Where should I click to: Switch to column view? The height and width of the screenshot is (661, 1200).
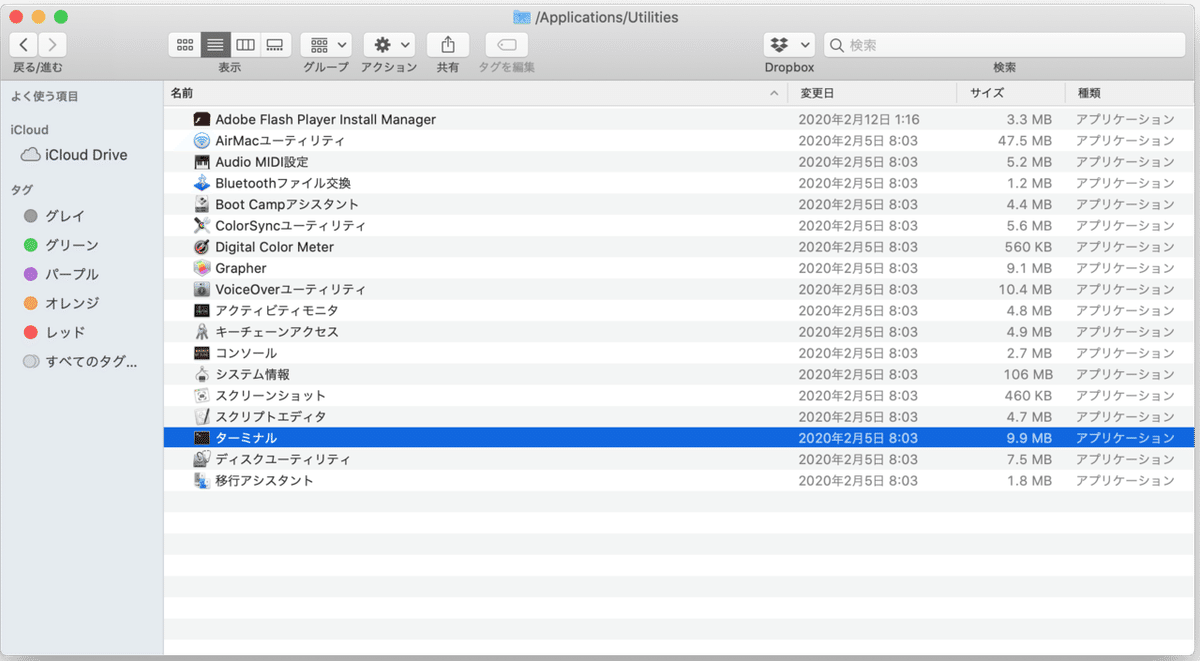[x=245, y=45]
